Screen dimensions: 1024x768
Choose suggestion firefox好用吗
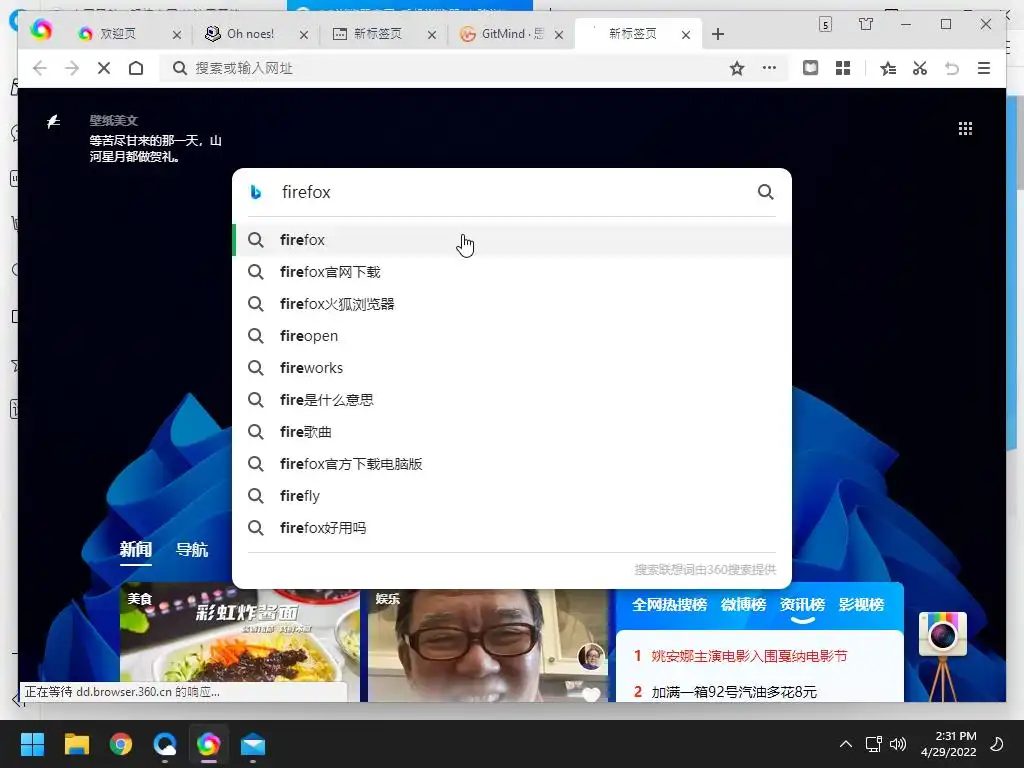tap(512, 528)
